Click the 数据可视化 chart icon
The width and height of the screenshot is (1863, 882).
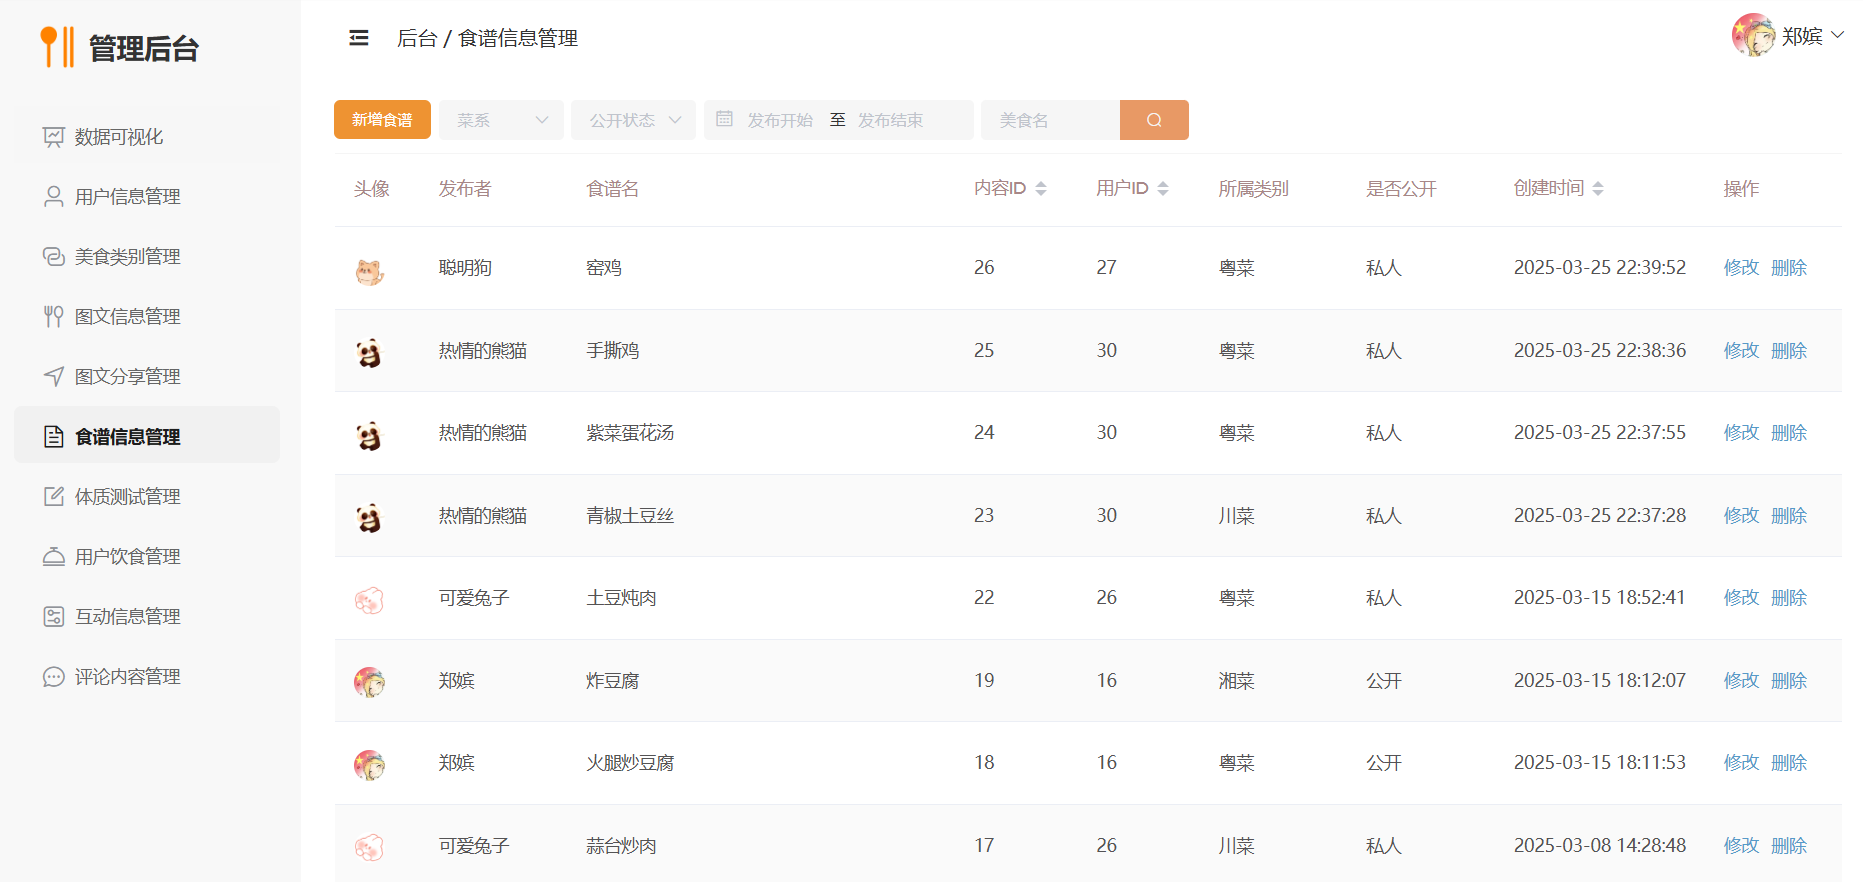(54, 137)
